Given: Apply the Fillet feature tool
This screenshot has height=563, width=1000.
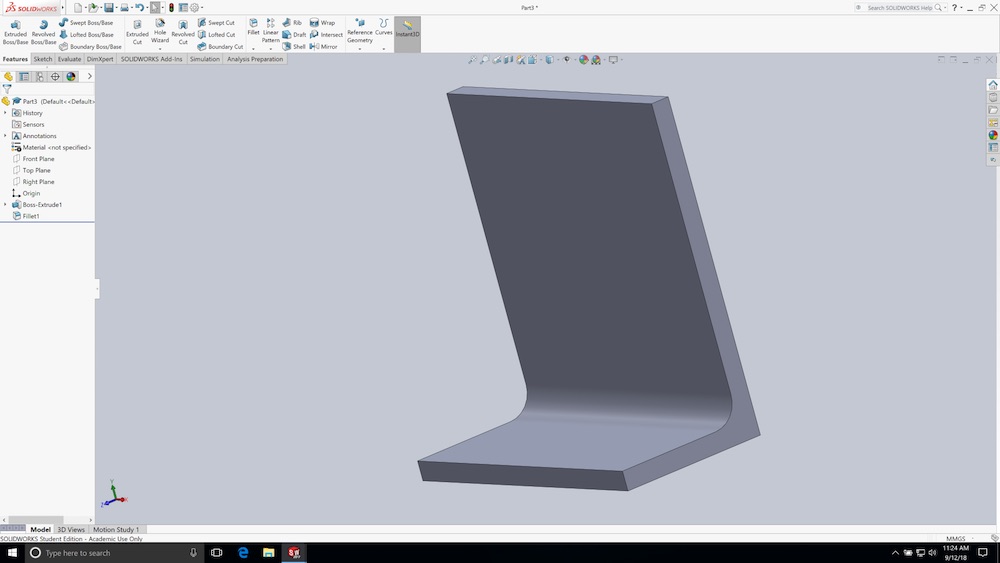Looking at the screenshot, I should click(x=253, y=28).
